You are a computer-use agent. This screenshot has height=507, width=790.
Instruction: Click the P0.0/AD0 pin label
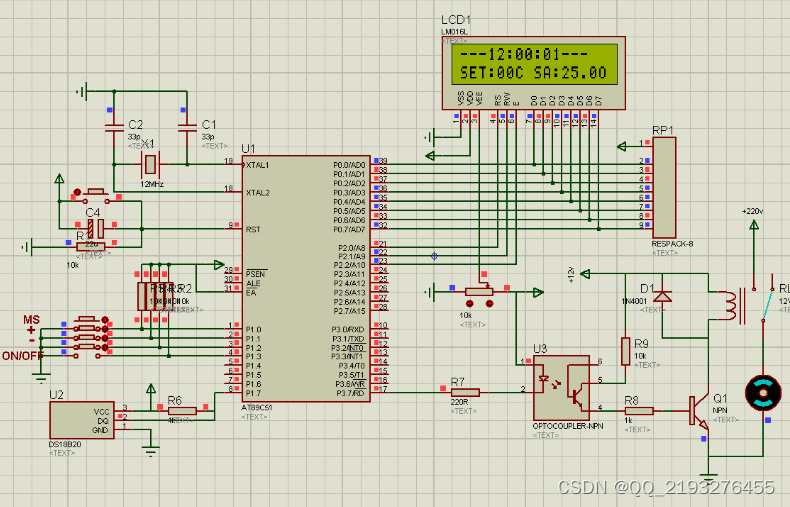coord(349,165)
